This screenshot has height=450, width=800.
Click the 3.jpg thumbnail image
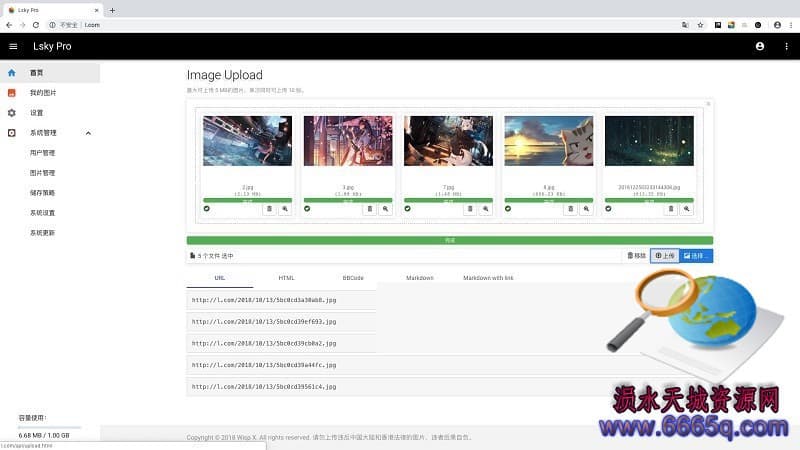pyautogui.click(x=348, y=141)
